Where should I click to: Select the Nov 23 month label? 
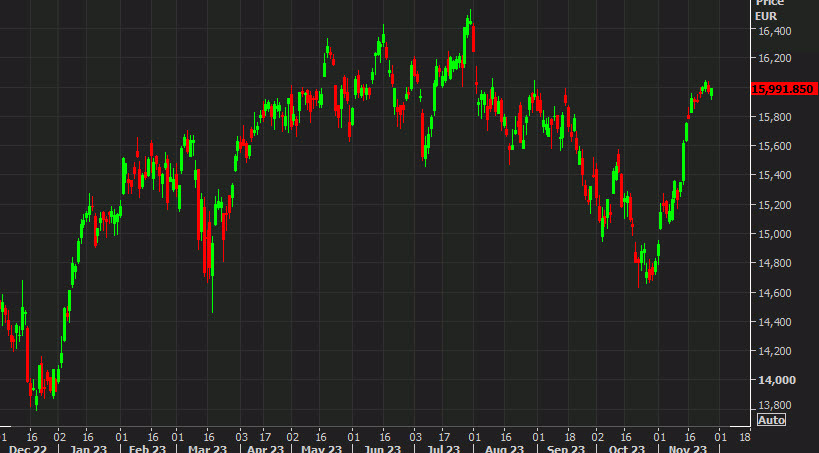click(687, 448)
